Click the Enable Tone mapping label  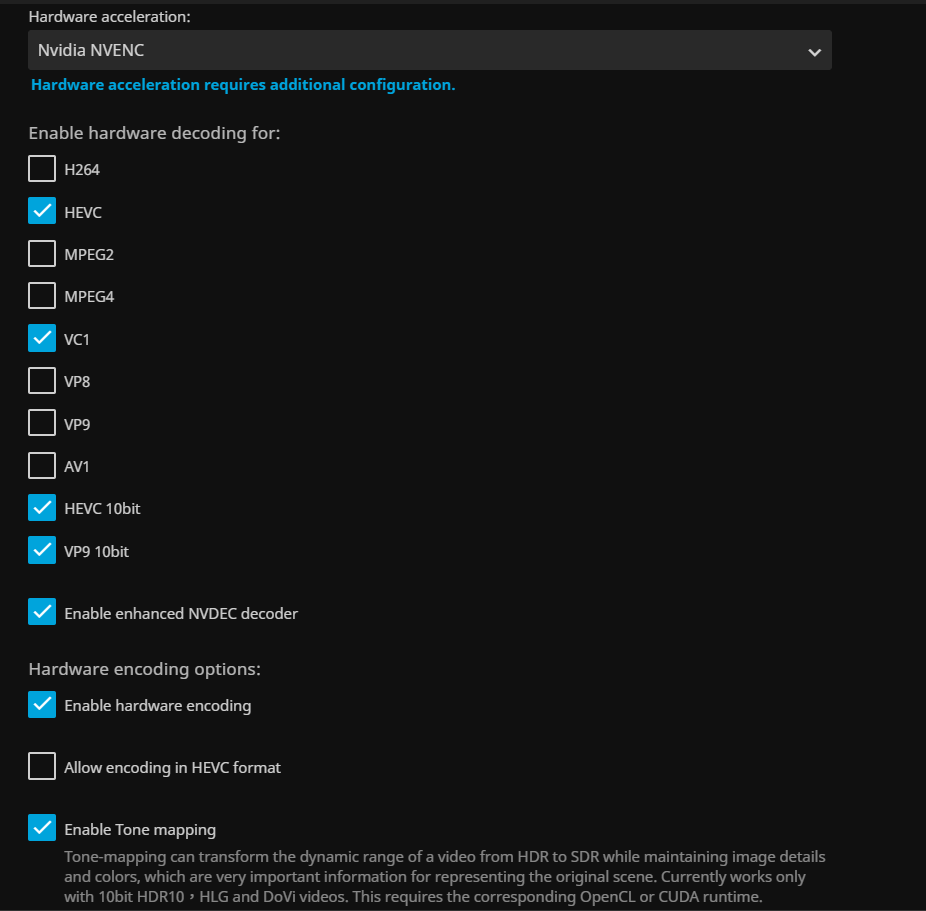pyautogui.click(x=140, y=829)
